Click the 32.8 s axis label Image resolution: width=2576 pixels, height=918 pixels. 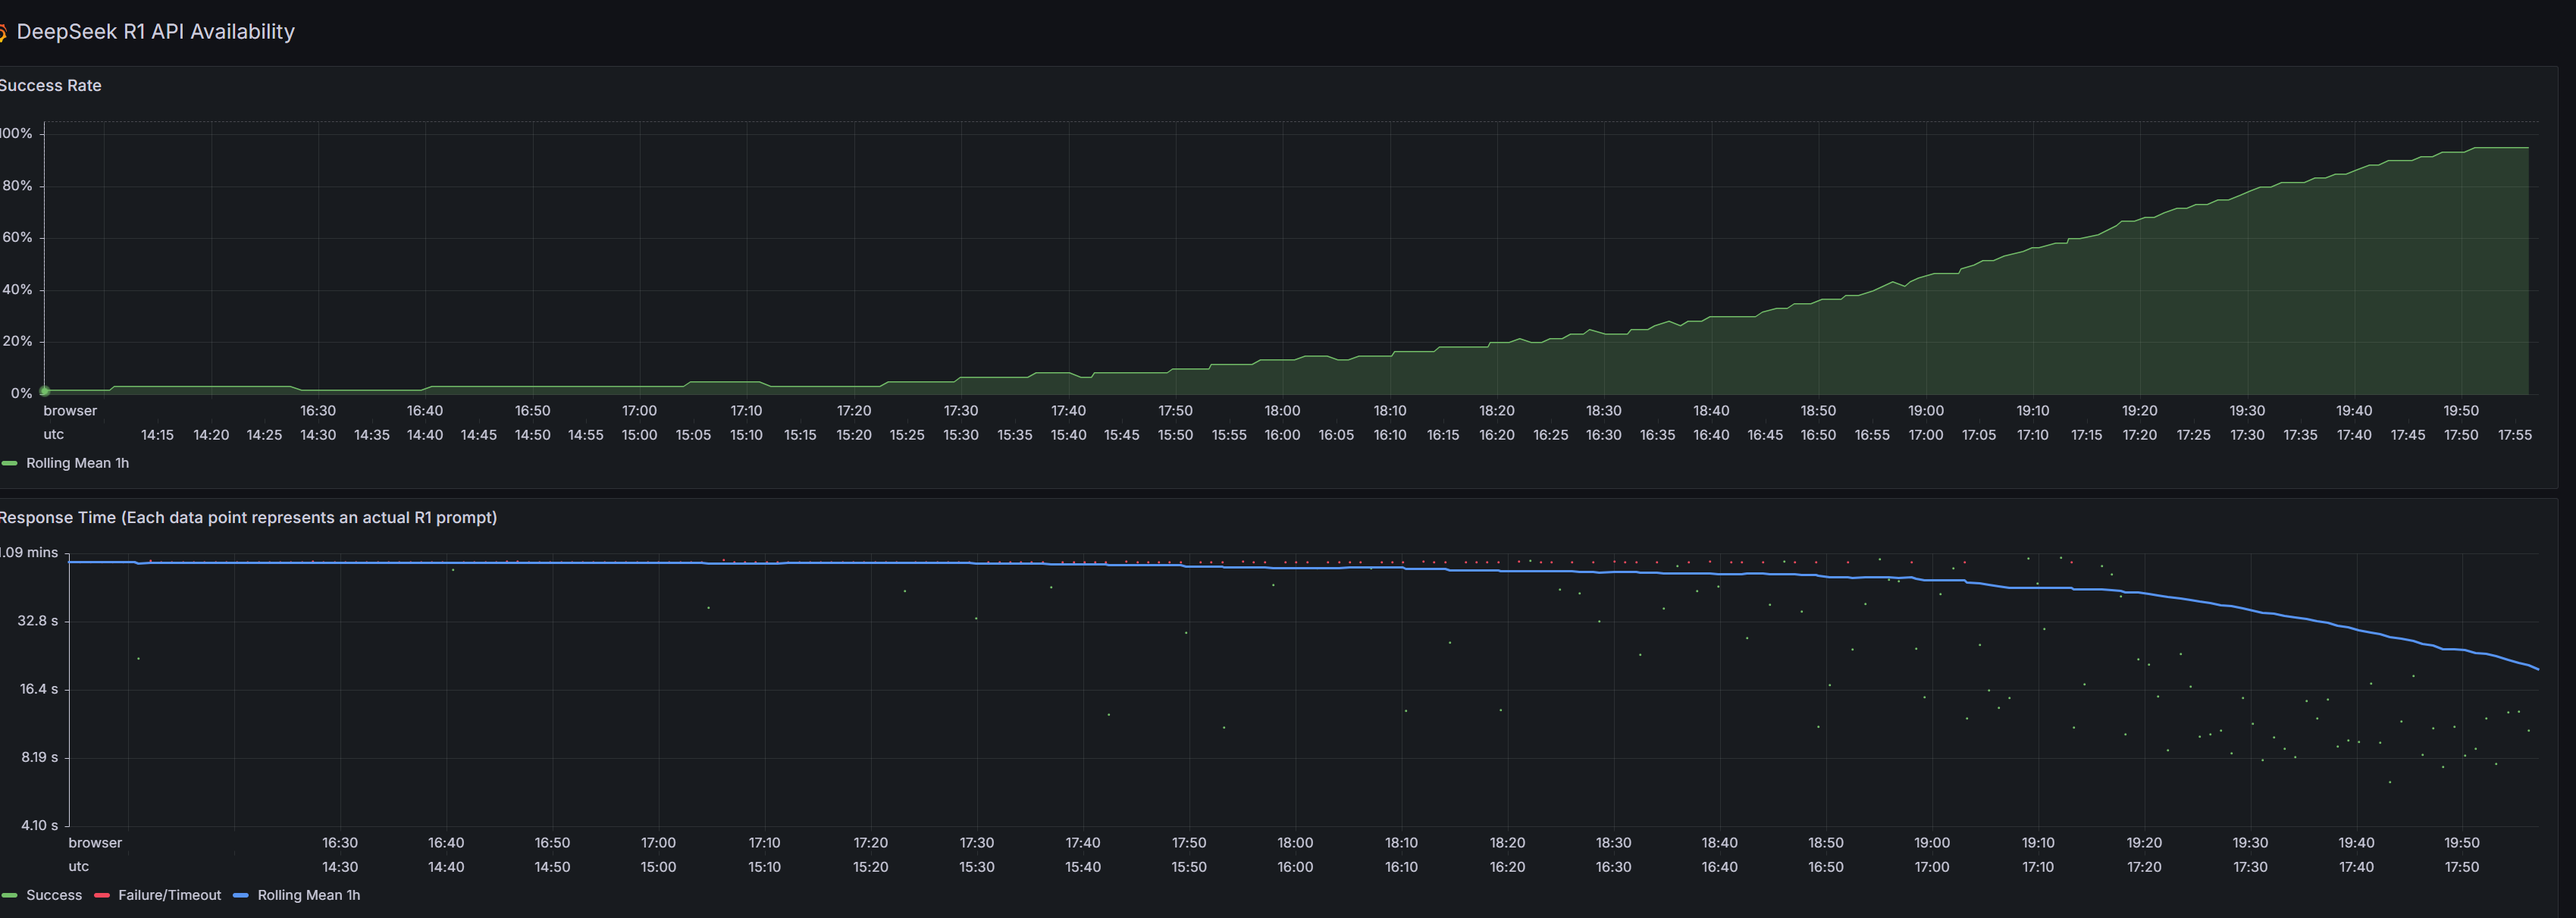tap(38, 621)
